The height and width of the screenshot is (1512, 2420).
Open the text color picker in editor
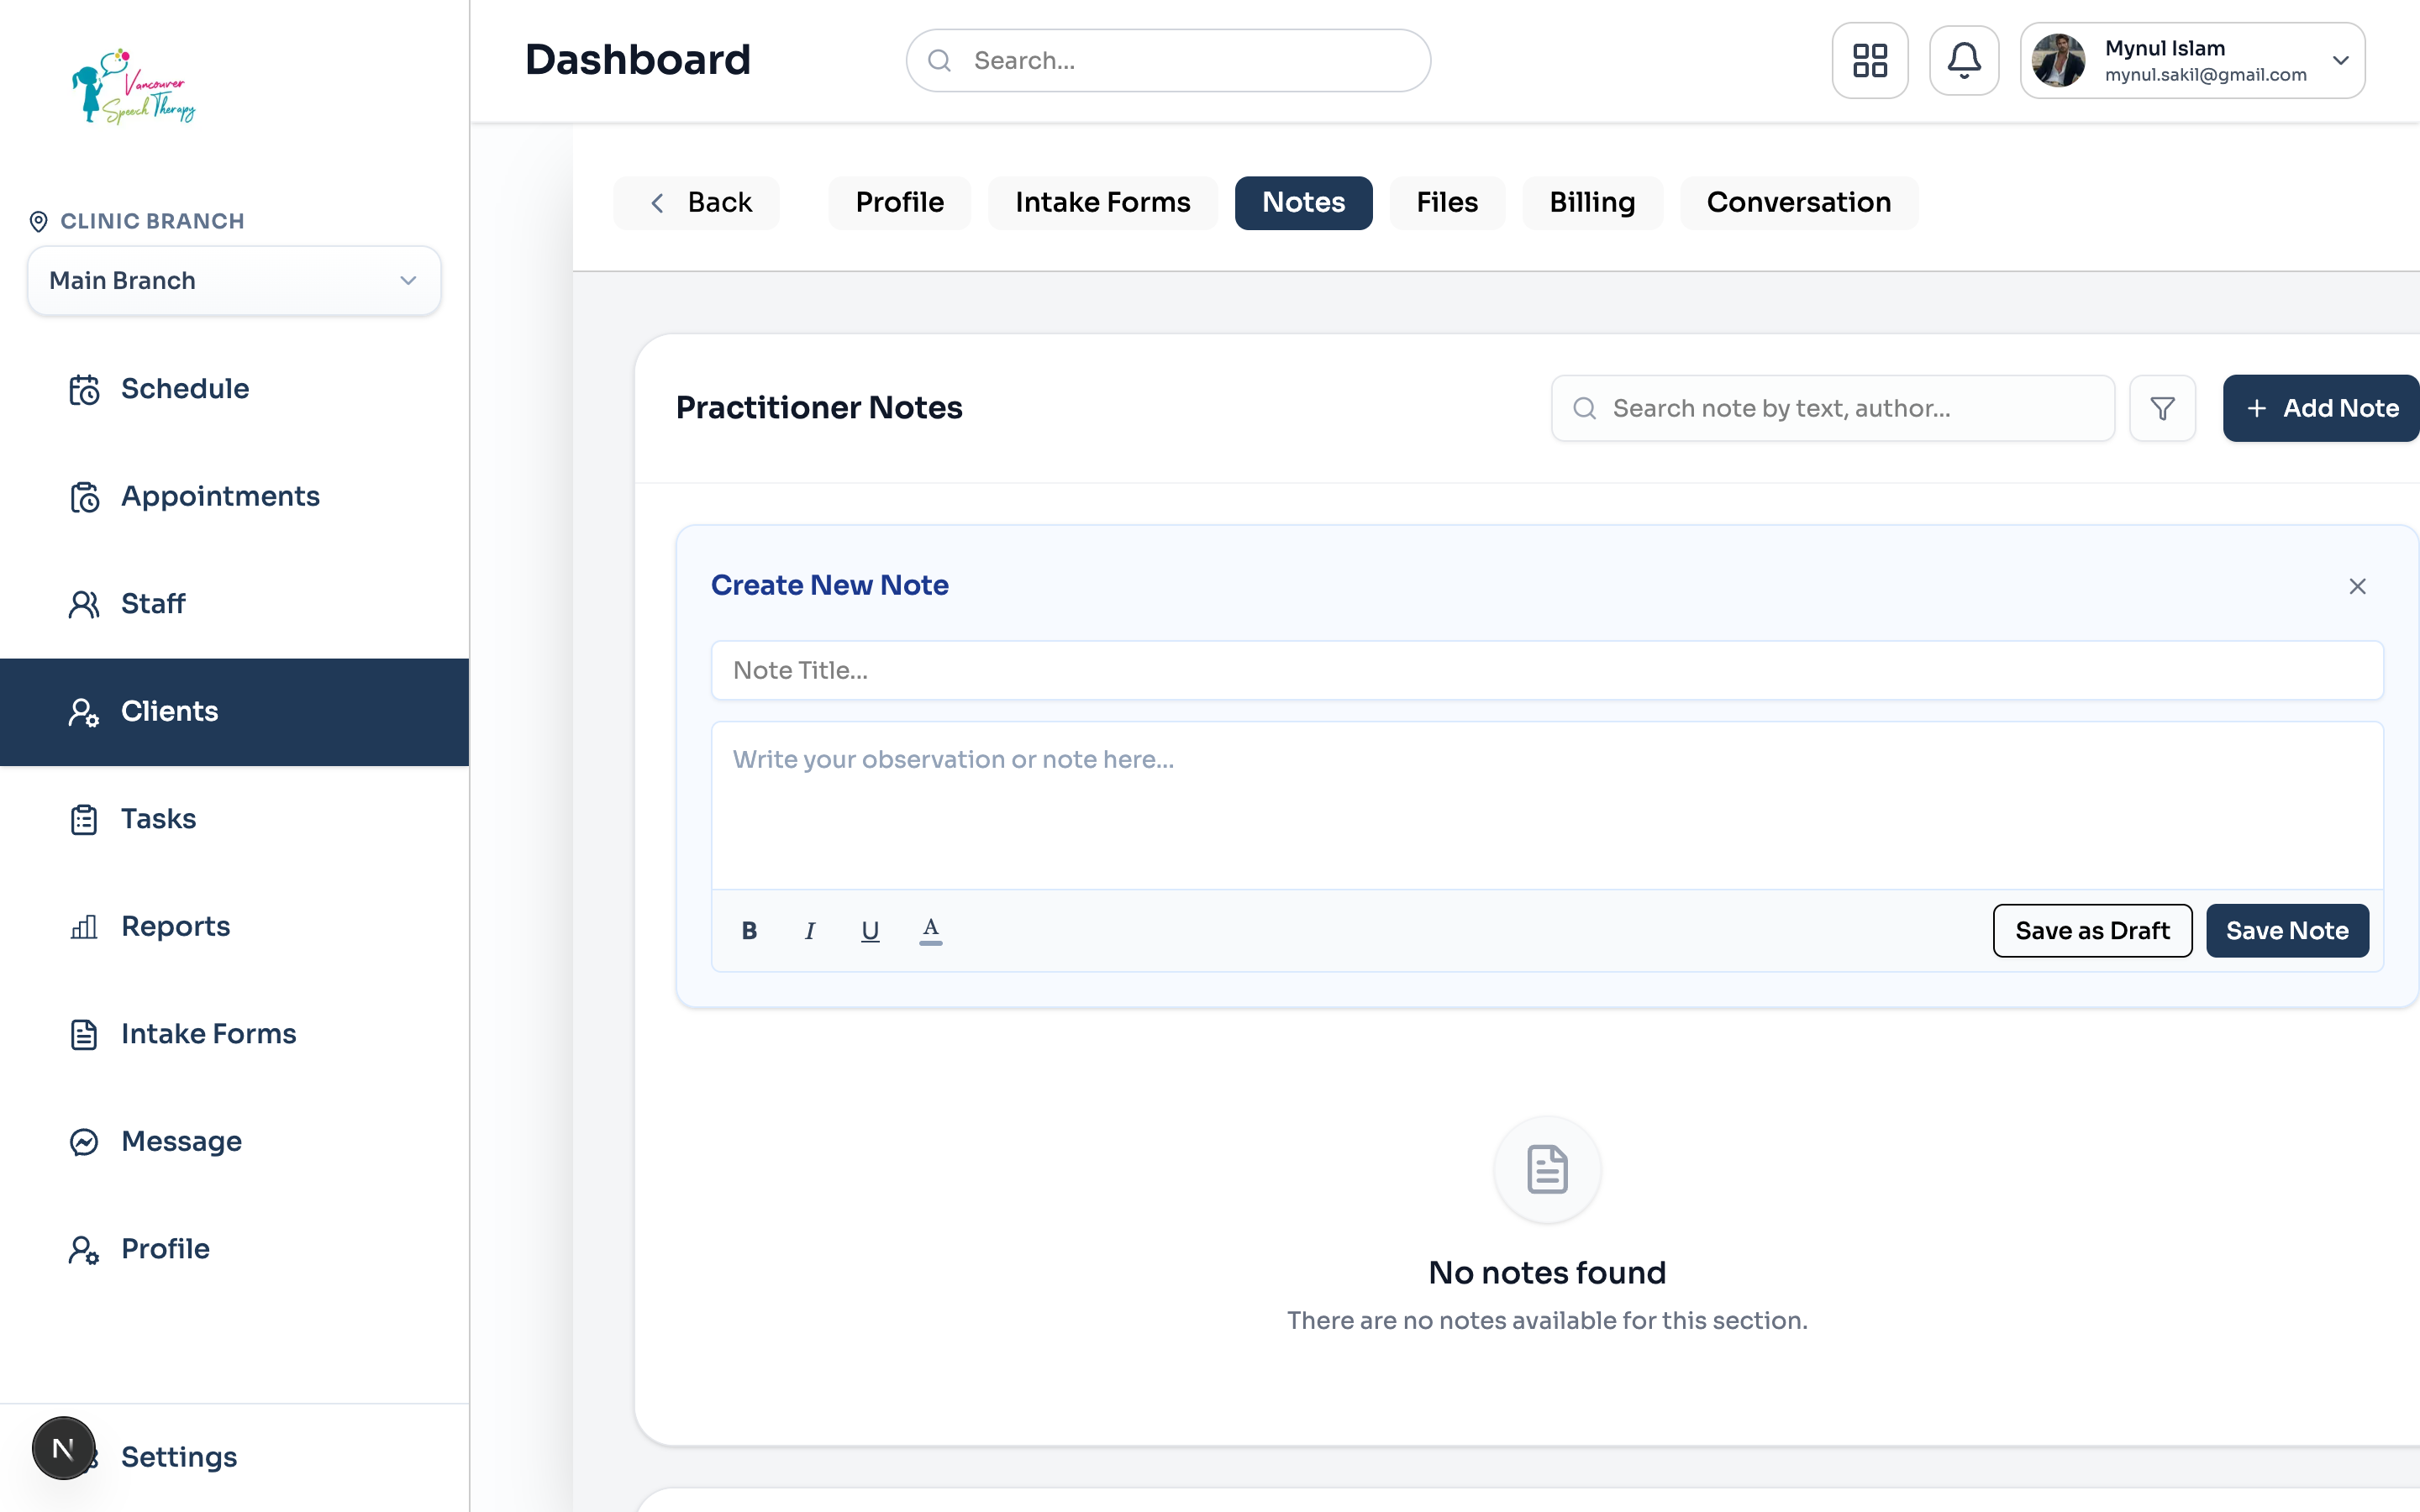[930, 930]
